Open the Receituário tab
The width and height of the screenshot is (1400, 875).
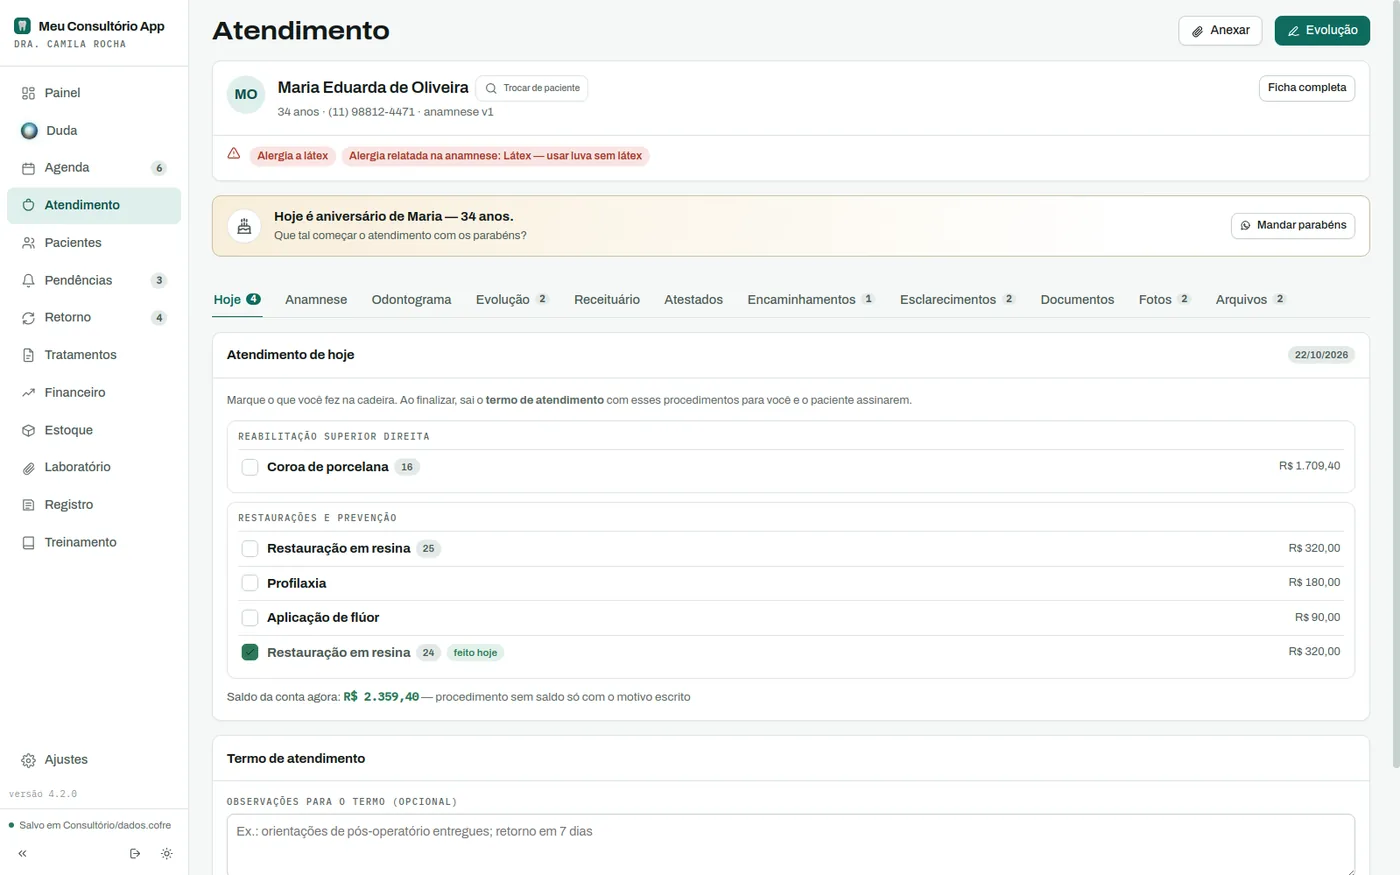(607, 299)
